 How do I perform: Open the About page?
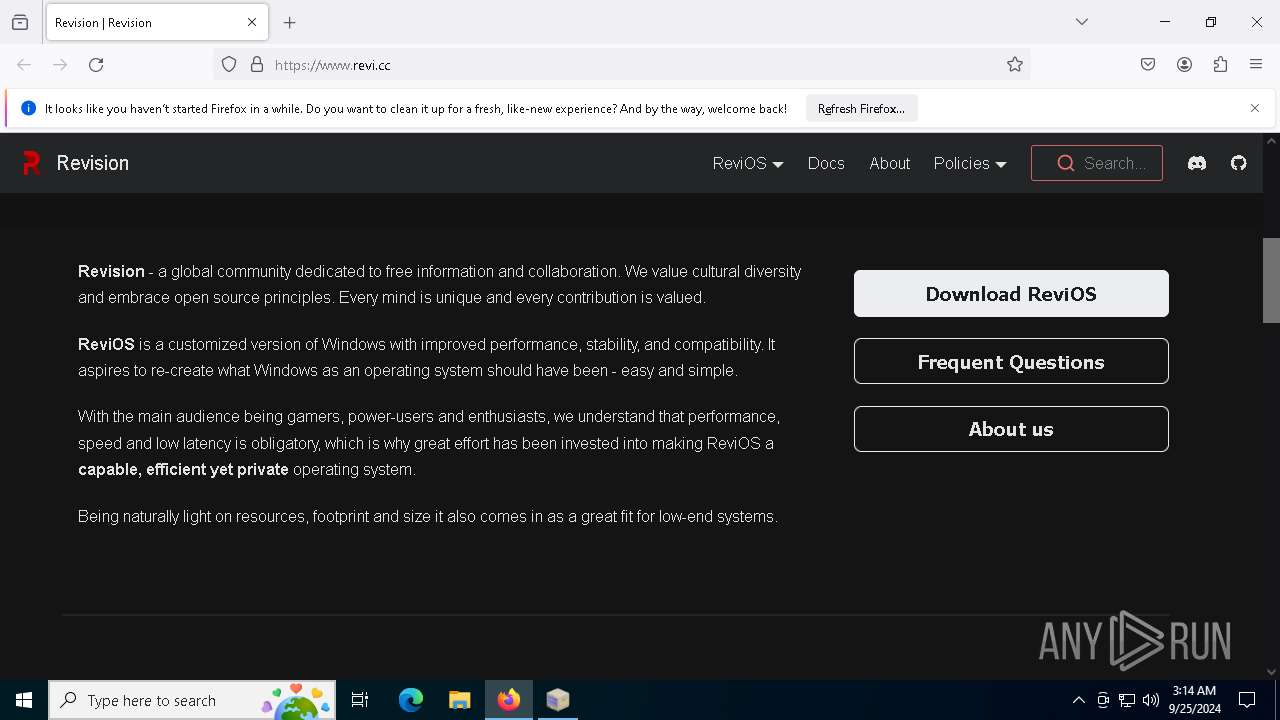tap(889, 163)
